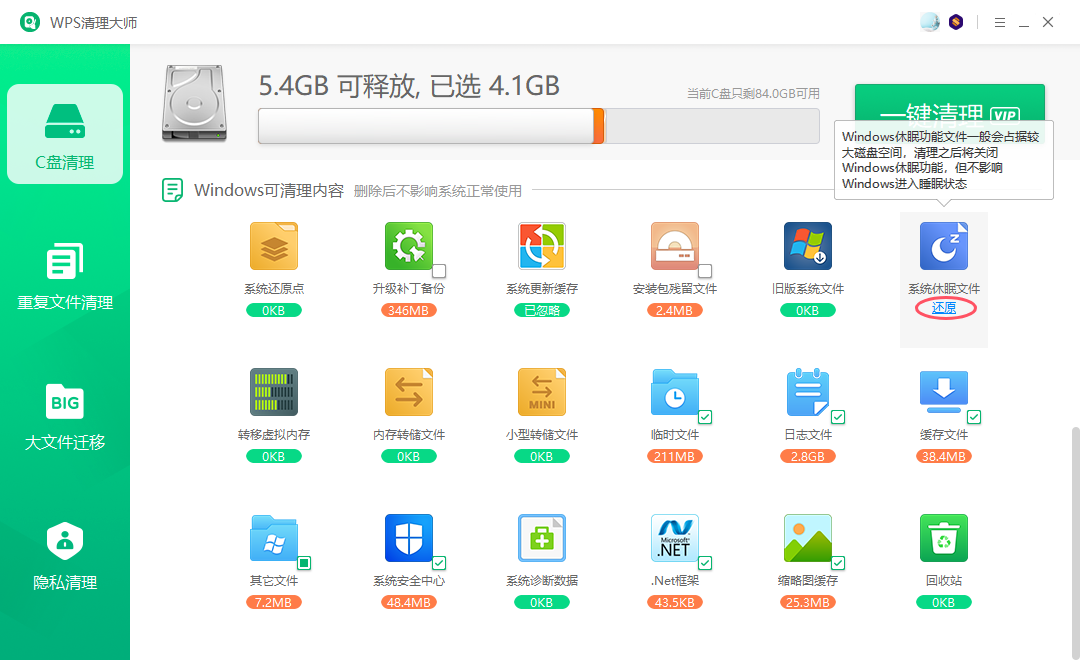Screen dimensions: 1080x660
Task: Click the 回收站 recycle bin icon
Action: 944,538
